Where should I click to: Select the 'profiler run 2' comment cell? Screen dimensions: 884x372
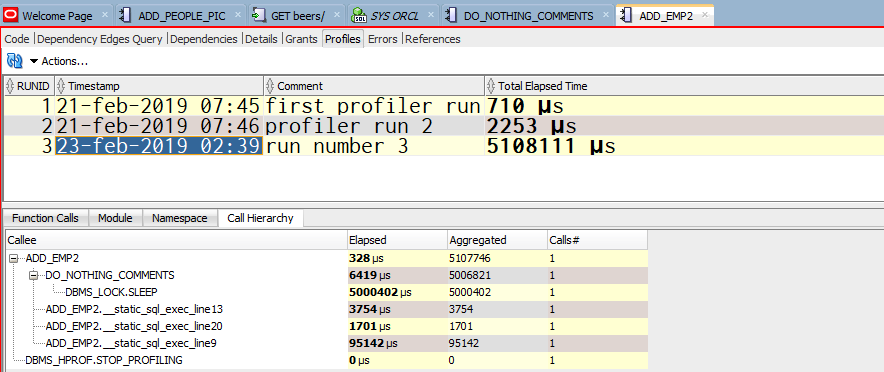pyautogui.click(x=374, y=126)
